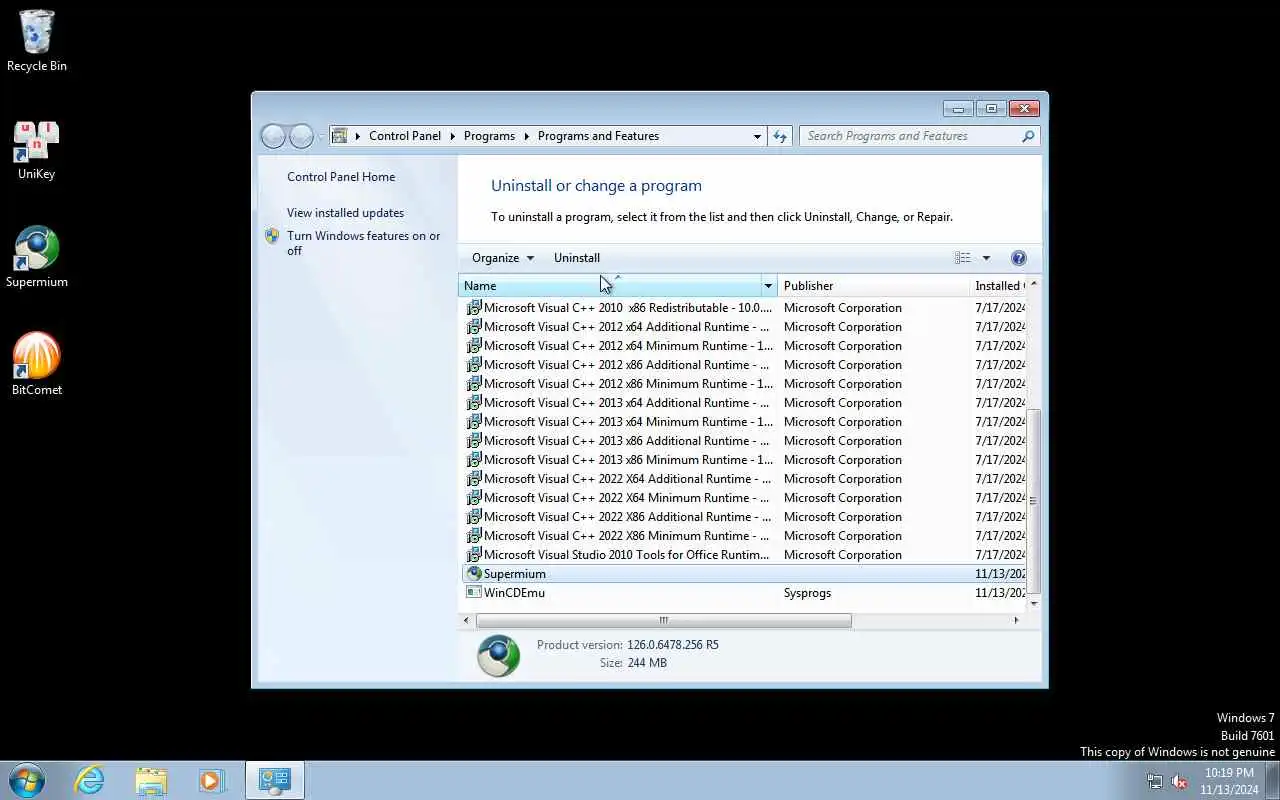
Task: Select the BitComet desktop shortcut
Action: [37, 365]
